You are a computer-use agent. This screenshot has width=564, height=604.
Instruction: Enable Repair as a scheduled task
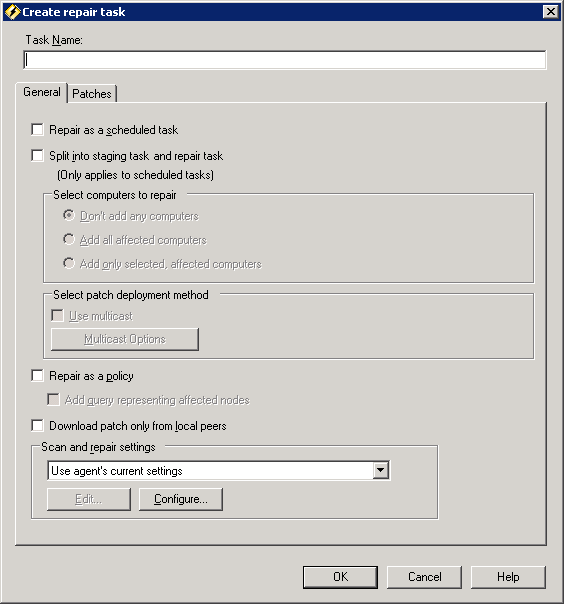click(x=37, y=129)
